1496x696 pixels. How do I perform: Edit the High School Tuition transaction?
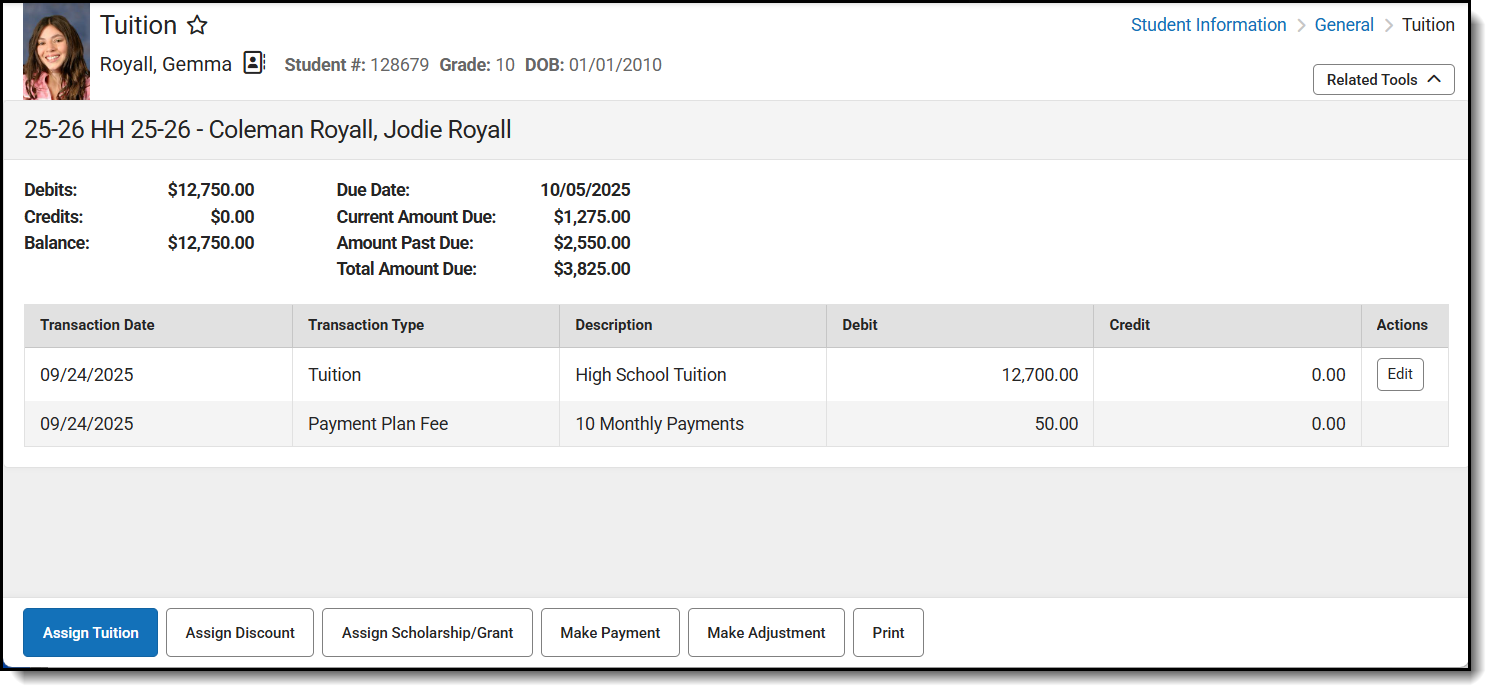1399,374
